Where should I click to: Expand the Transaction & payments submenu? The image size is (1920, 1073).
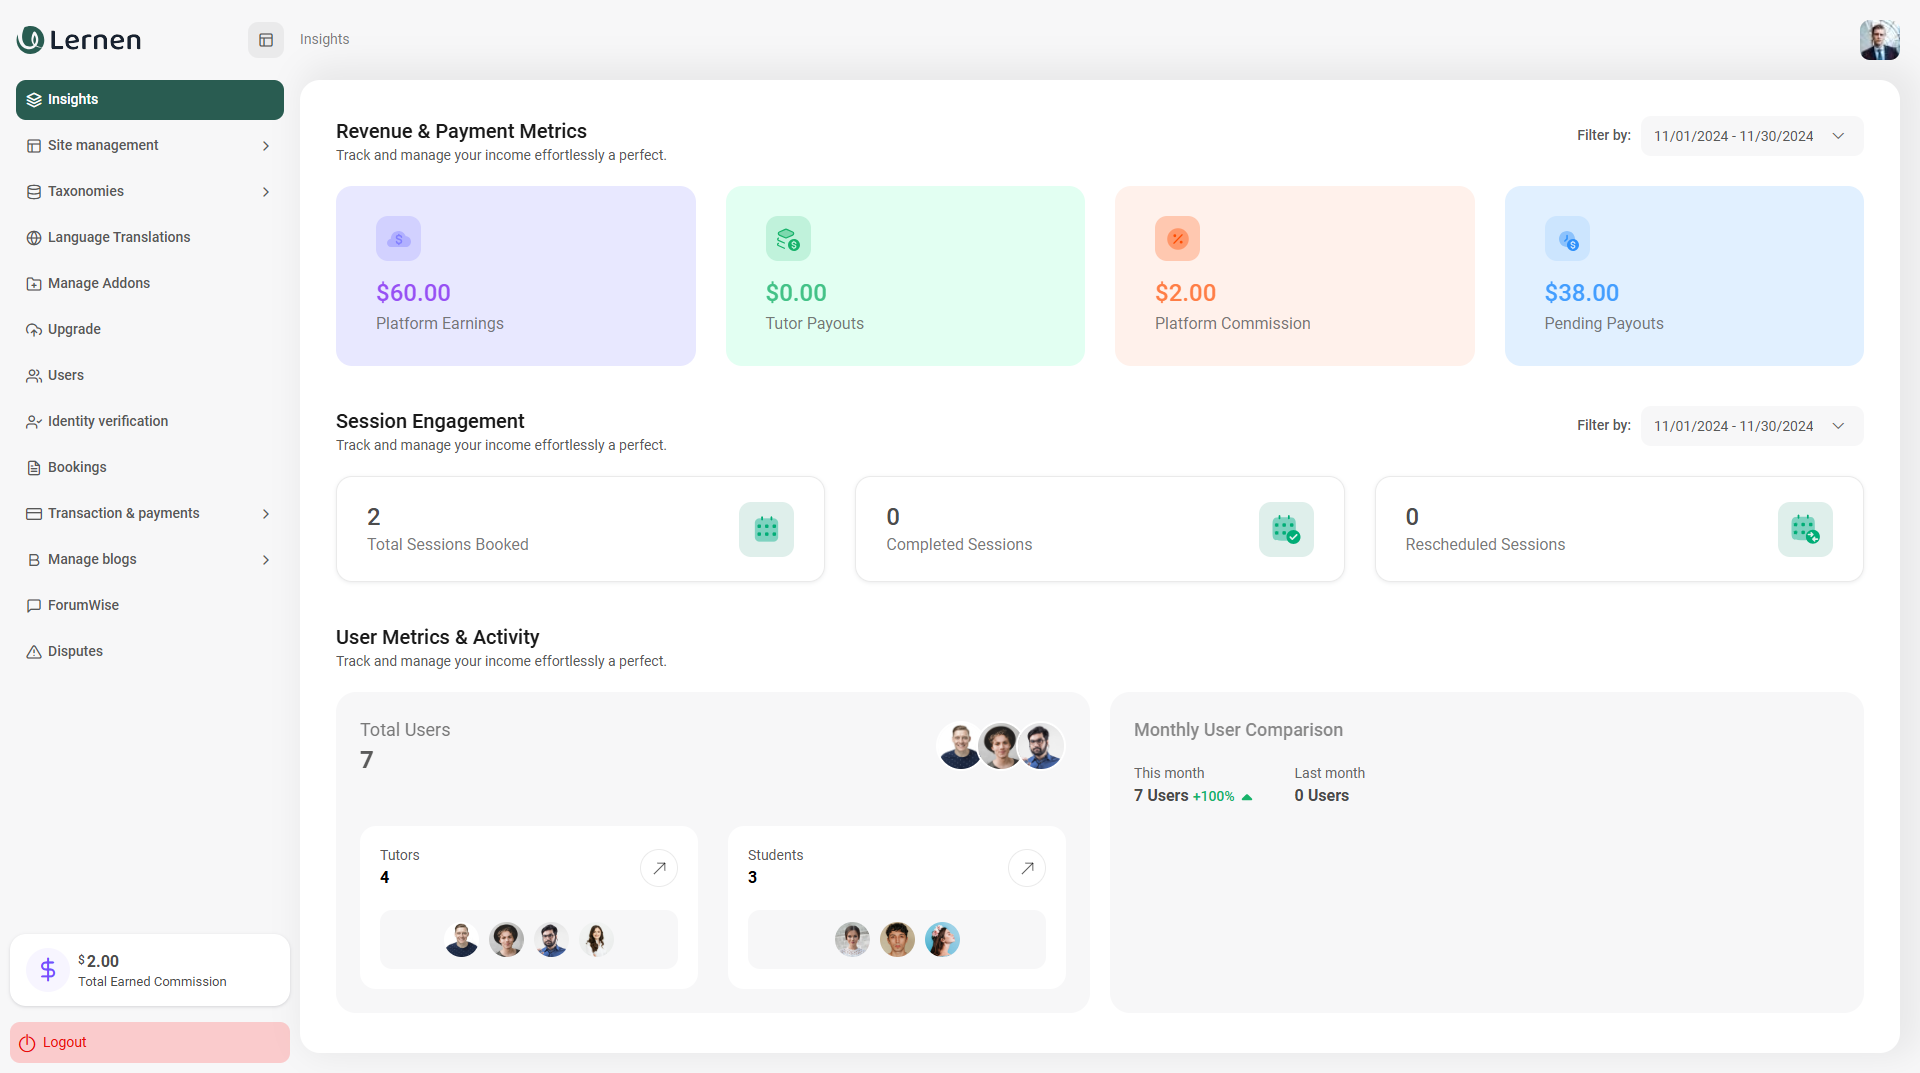(x=150, y=514)
